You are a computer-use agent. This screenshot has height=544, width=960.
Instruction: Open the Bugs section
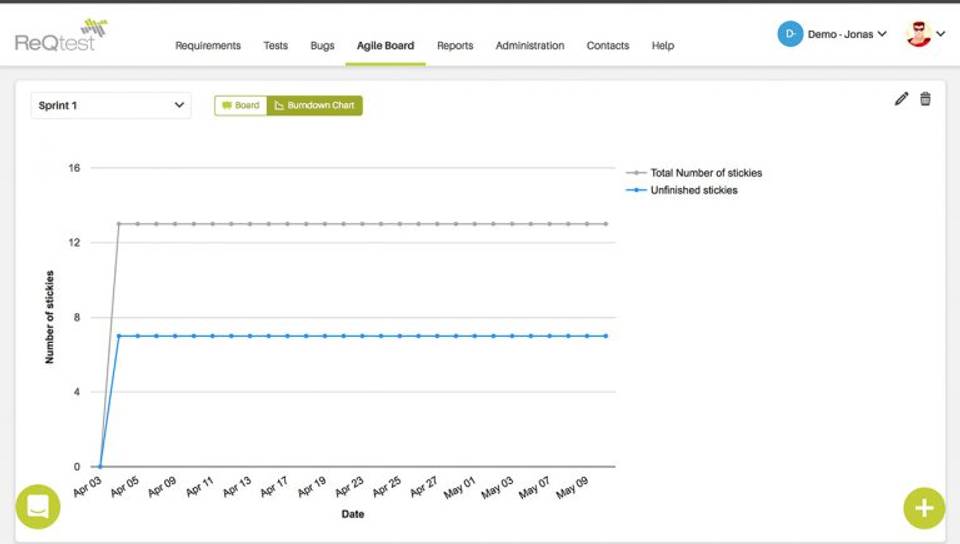[x=322, y=45]
